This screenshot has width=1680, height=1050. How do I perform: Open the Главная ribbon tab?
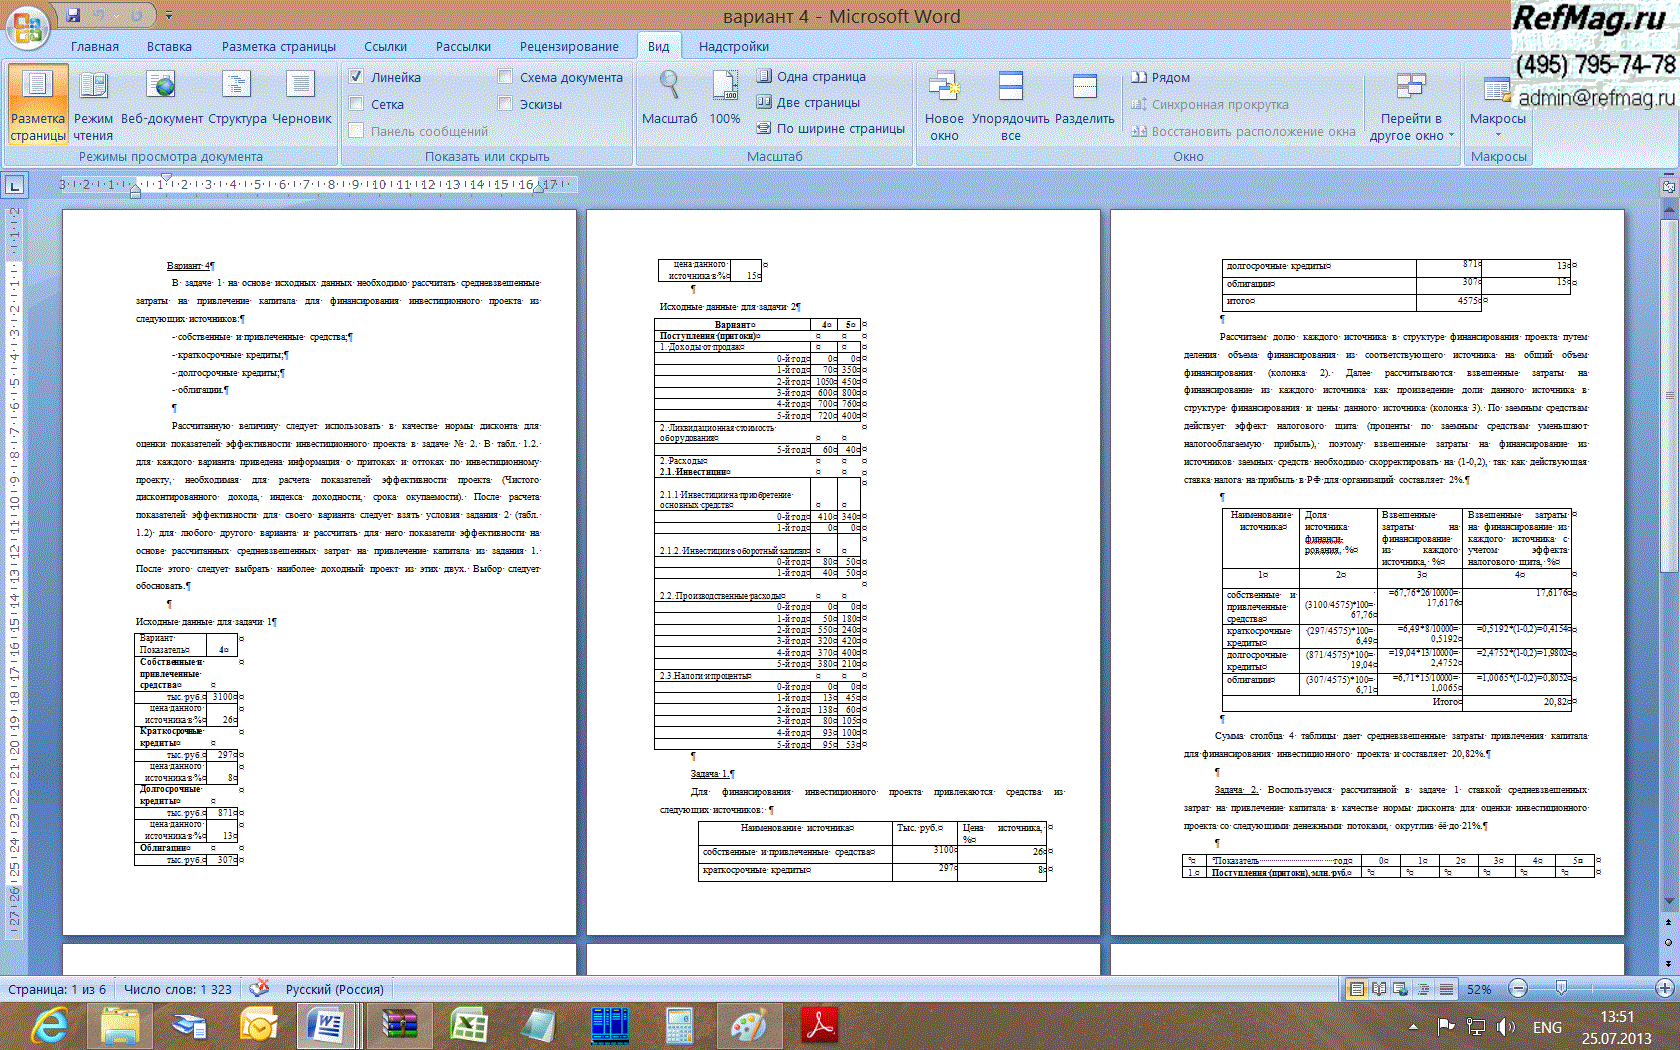coord(95,47)
